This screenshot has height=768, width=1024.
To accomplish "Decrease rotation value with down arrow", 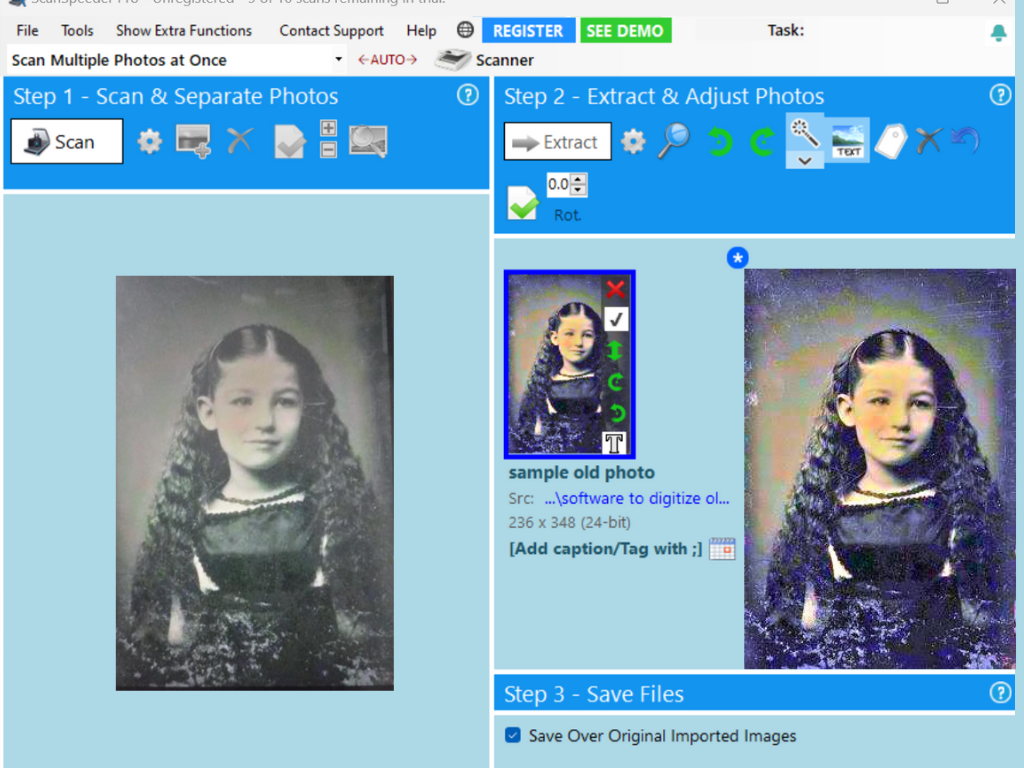I will tap(579, 191).
